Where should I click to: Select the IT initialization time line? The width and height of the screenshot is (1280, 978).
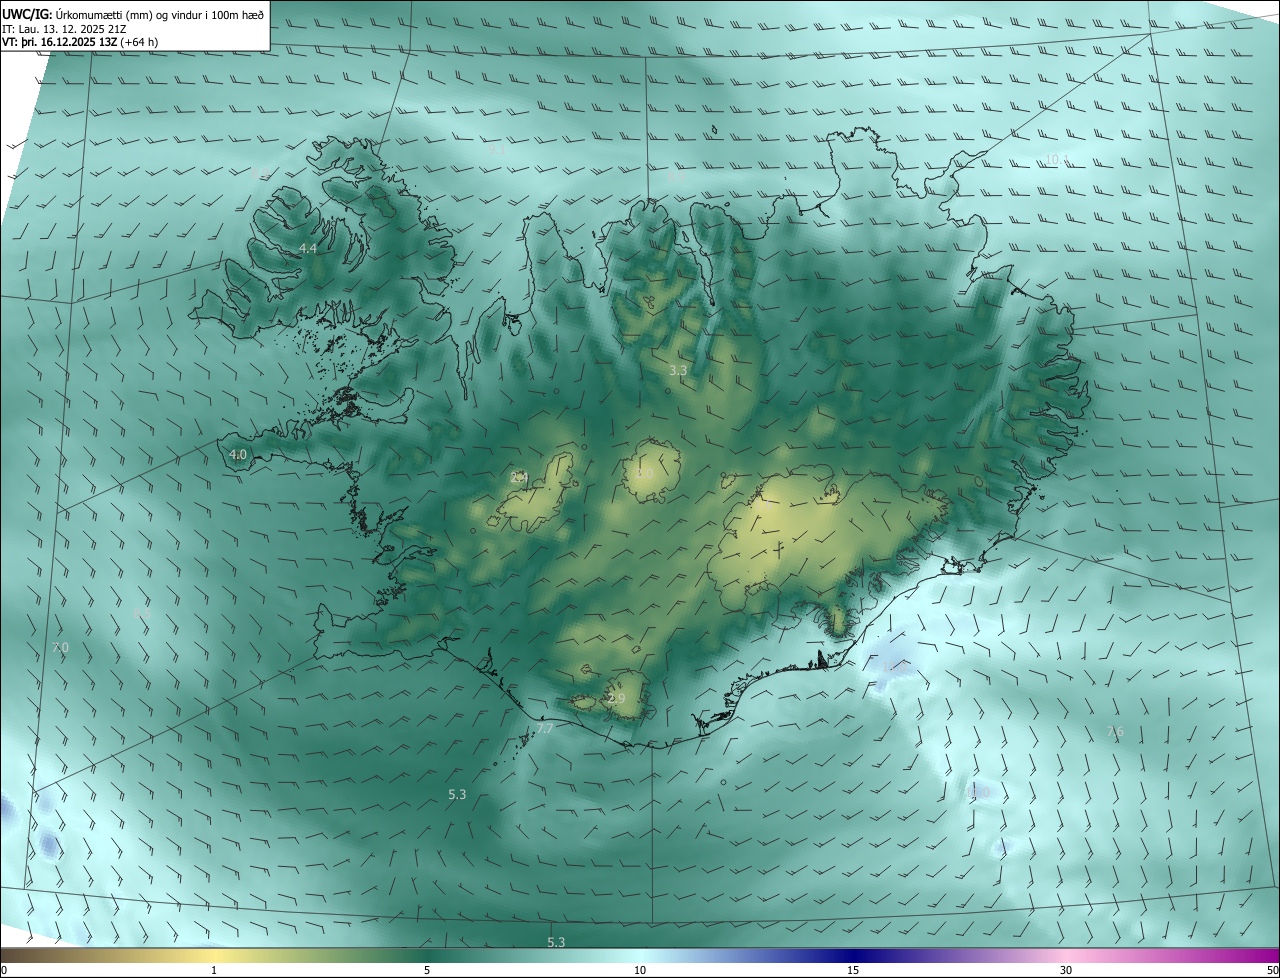click(x=62, y=29)
